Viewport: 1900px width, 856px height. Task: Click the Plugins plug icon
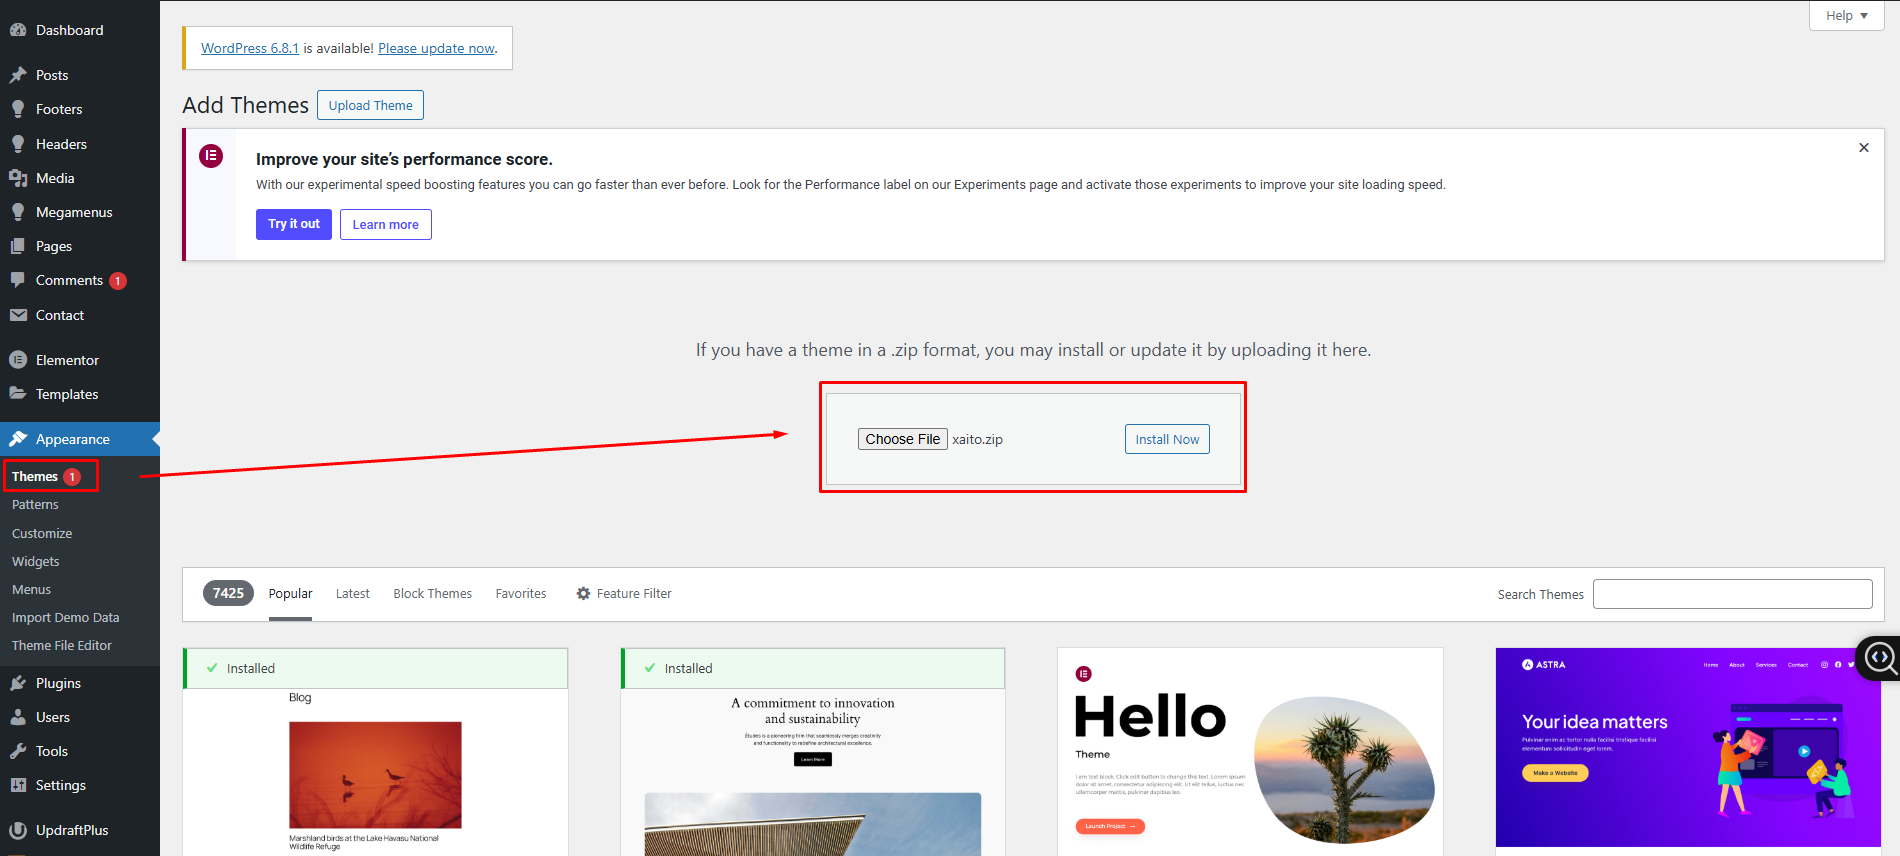point(18,683)
